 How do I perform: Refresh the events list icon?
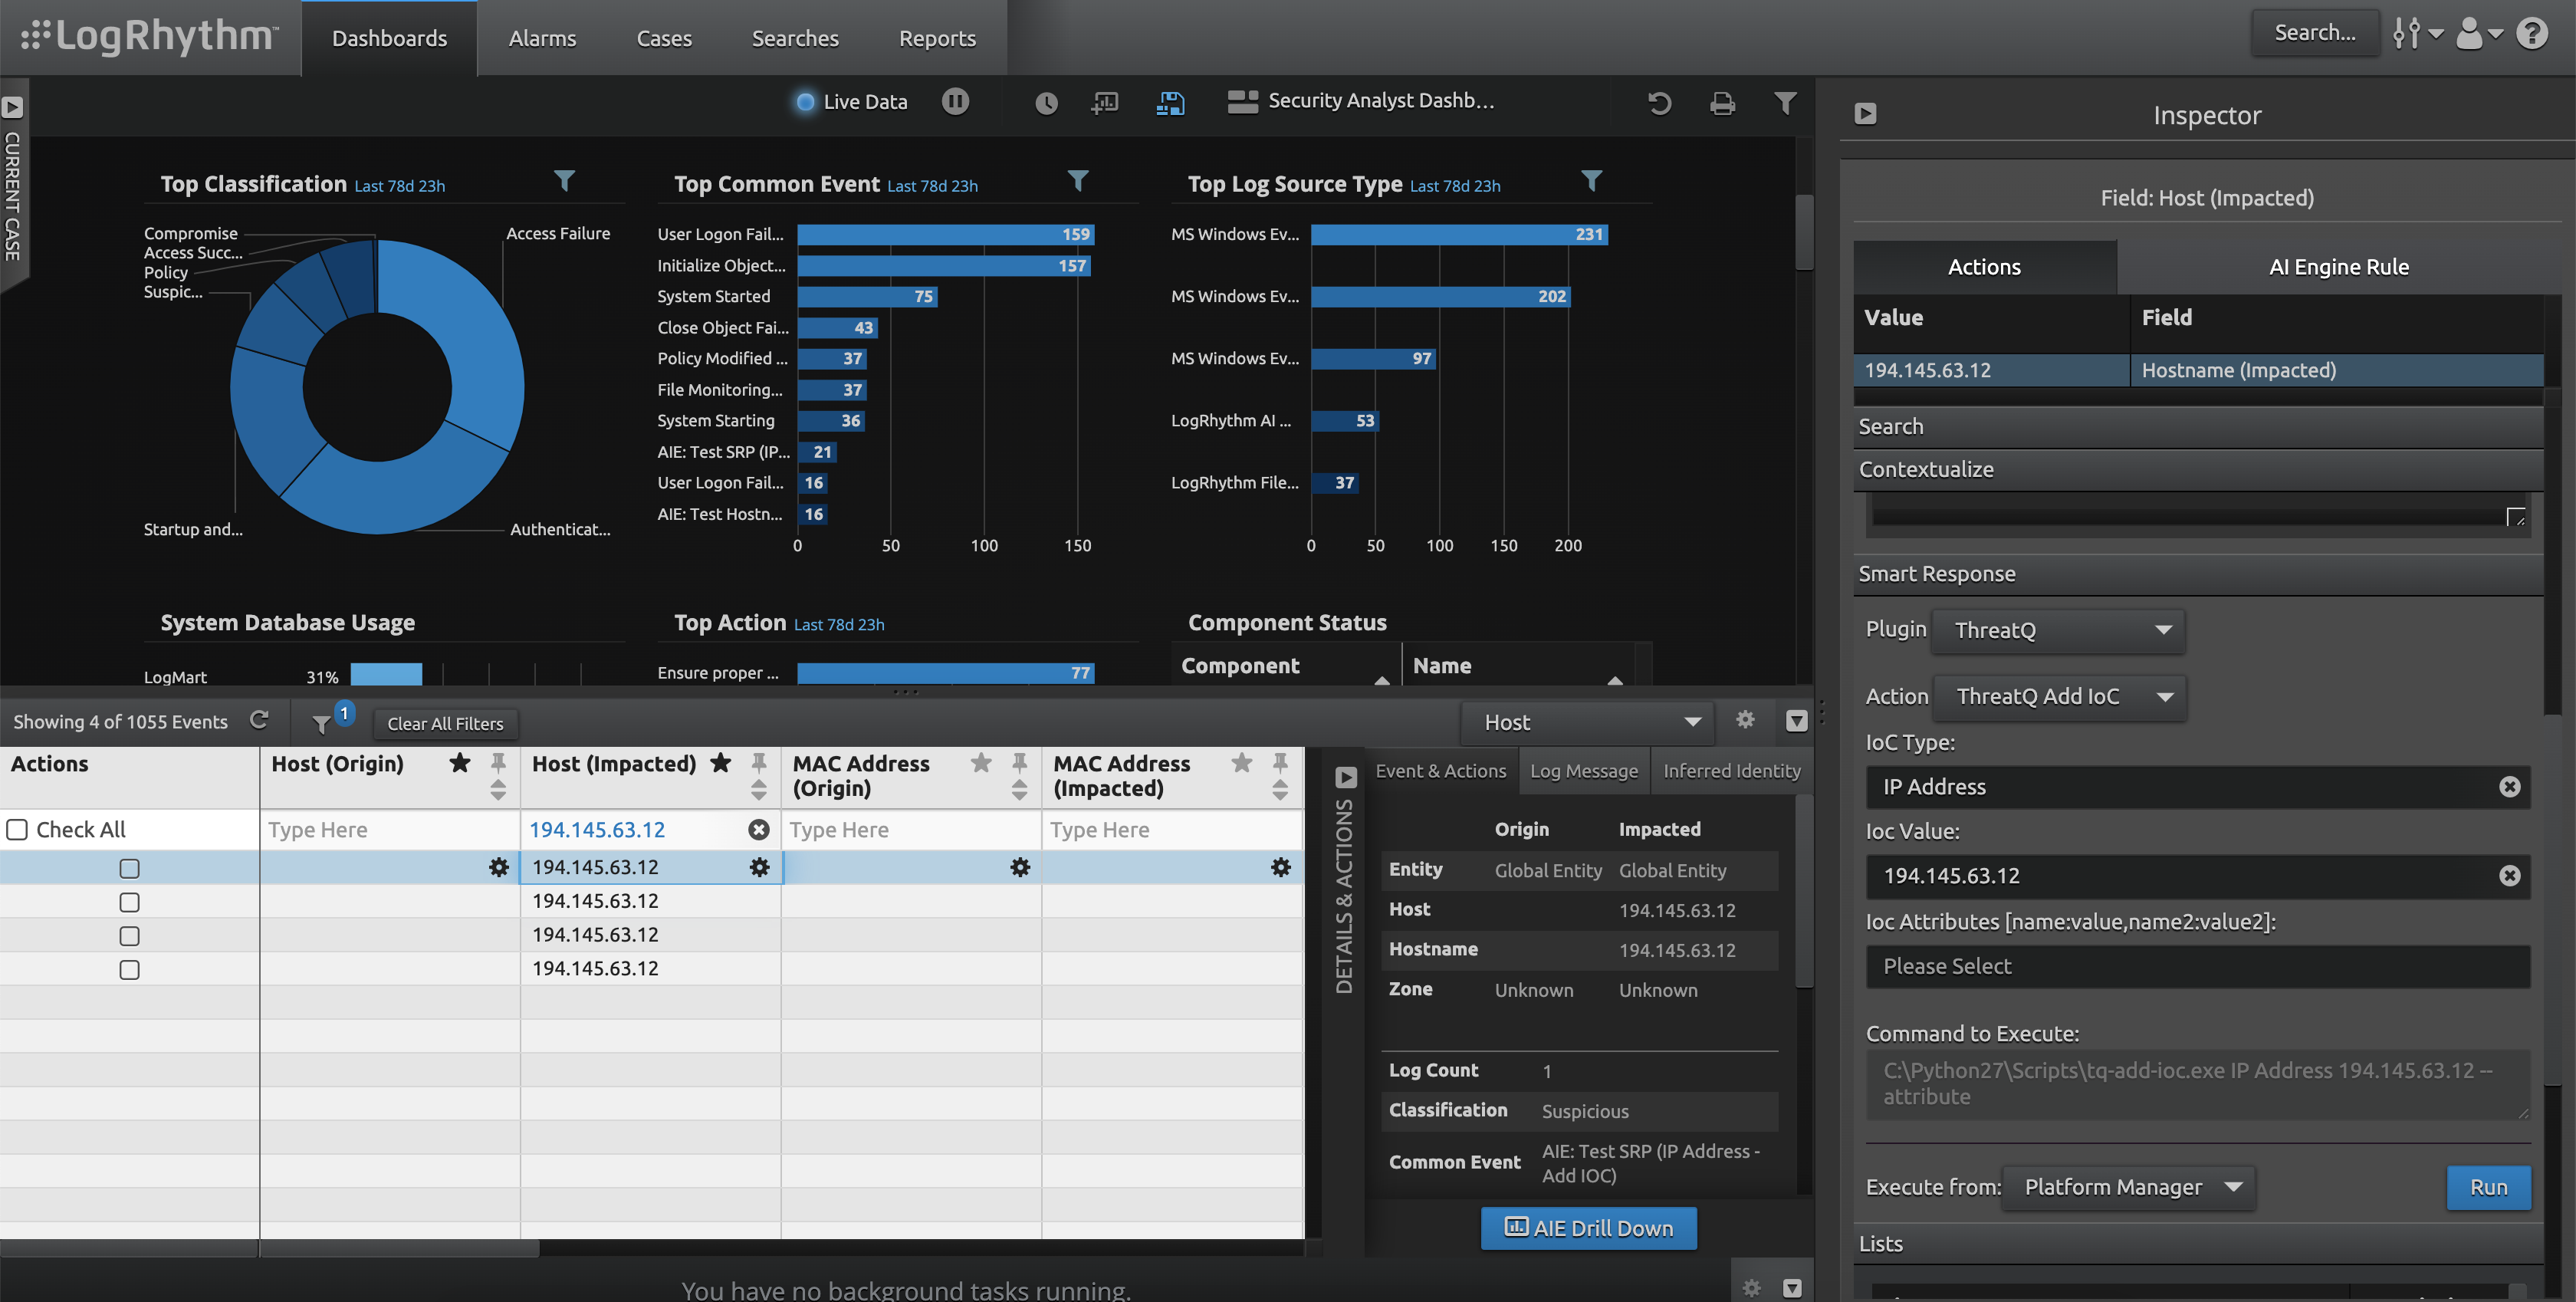click(259, 720)
